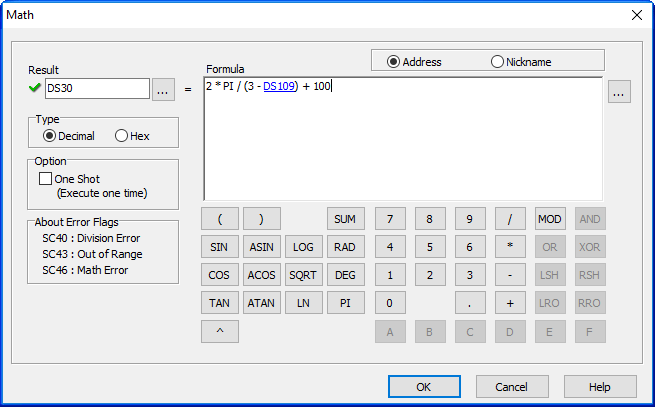
Task: Click the SQRT function button
Action: click(303, 275)
